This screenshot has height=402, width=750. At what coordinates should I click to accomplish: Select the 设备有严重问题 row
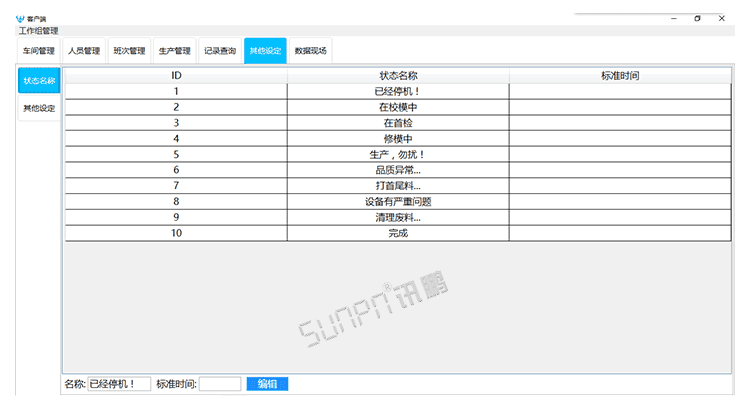(398, 202)
